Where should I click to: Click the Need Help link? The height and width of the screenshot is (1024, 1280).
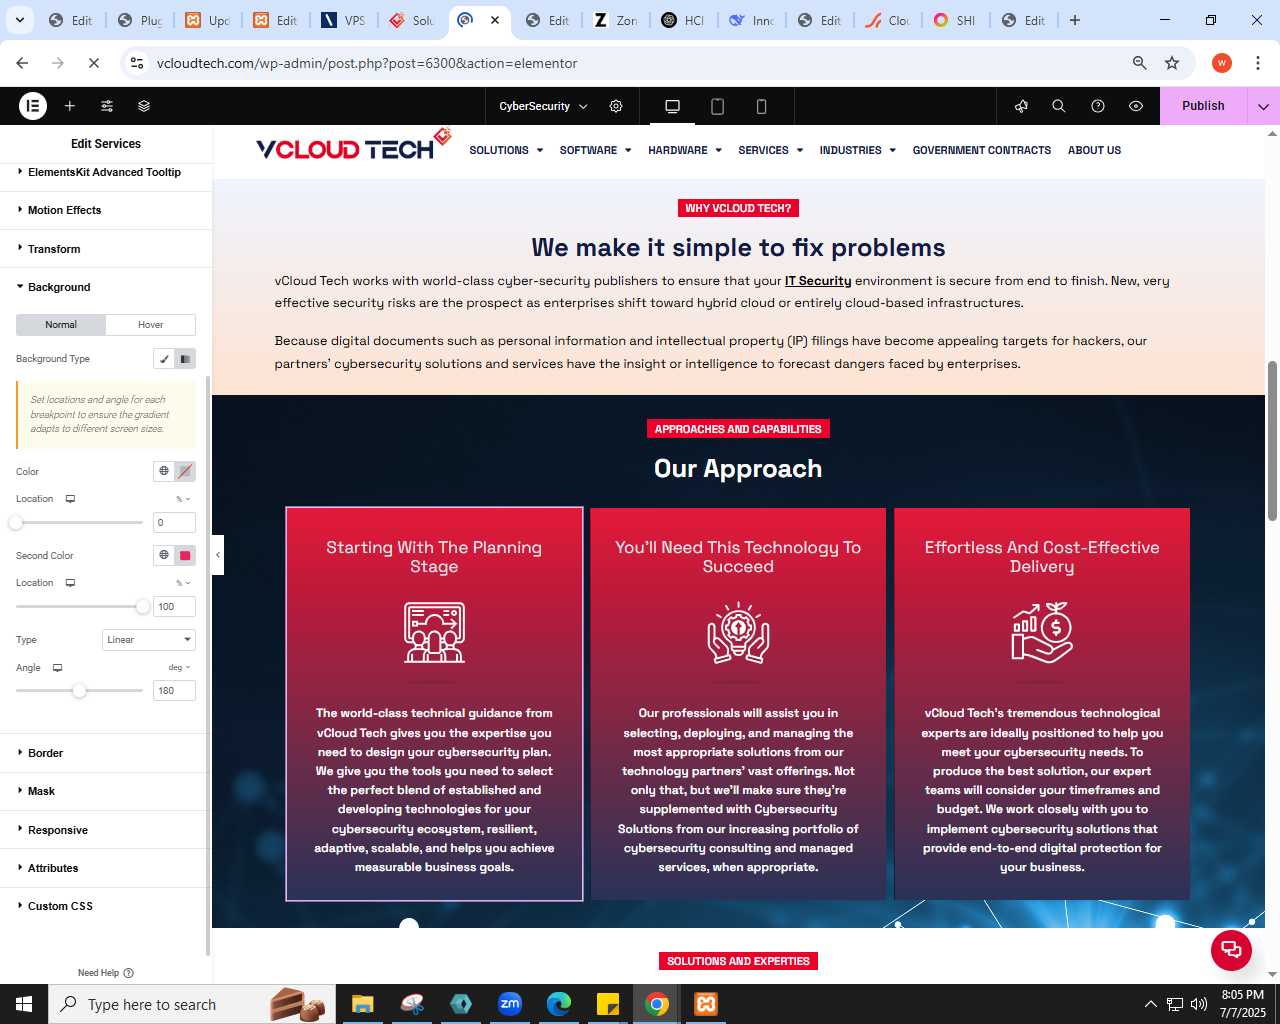[105, 973]
